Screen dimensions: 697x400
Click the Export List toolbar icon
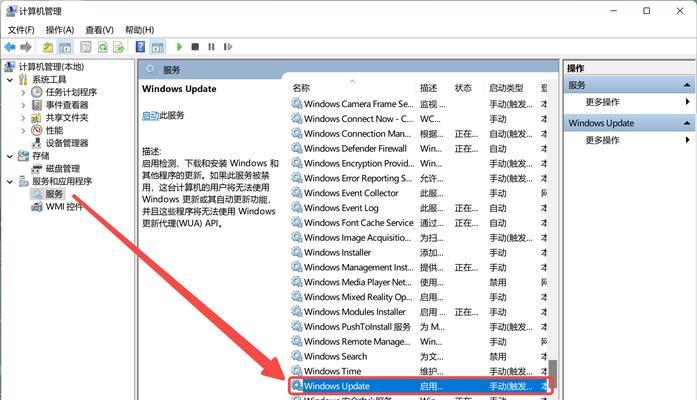119,47
